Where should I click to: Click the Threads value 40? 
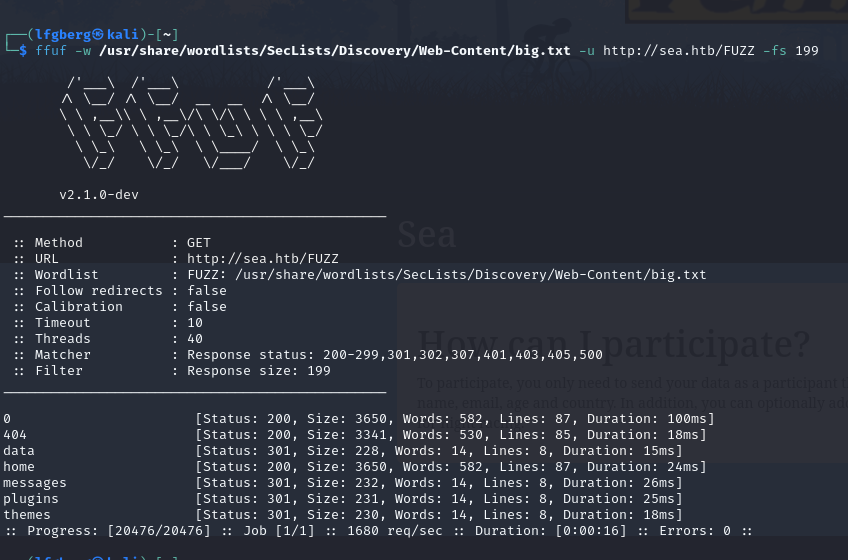point(195,339)
